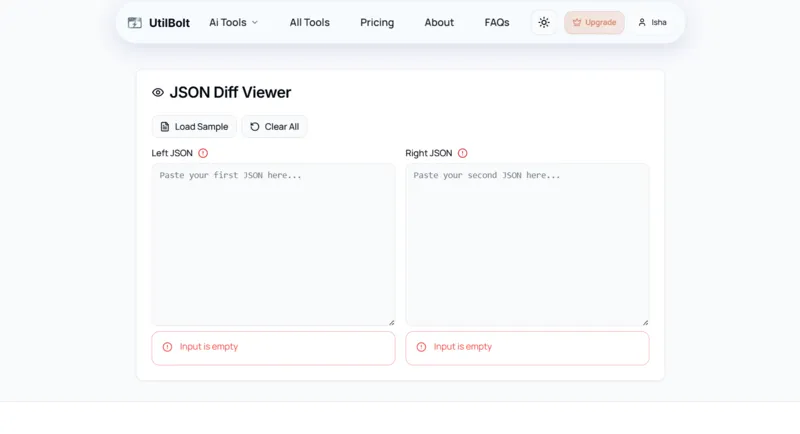
Task: Expand the Ai Tools dropdown menu
Action: click(x=234, y=22)
